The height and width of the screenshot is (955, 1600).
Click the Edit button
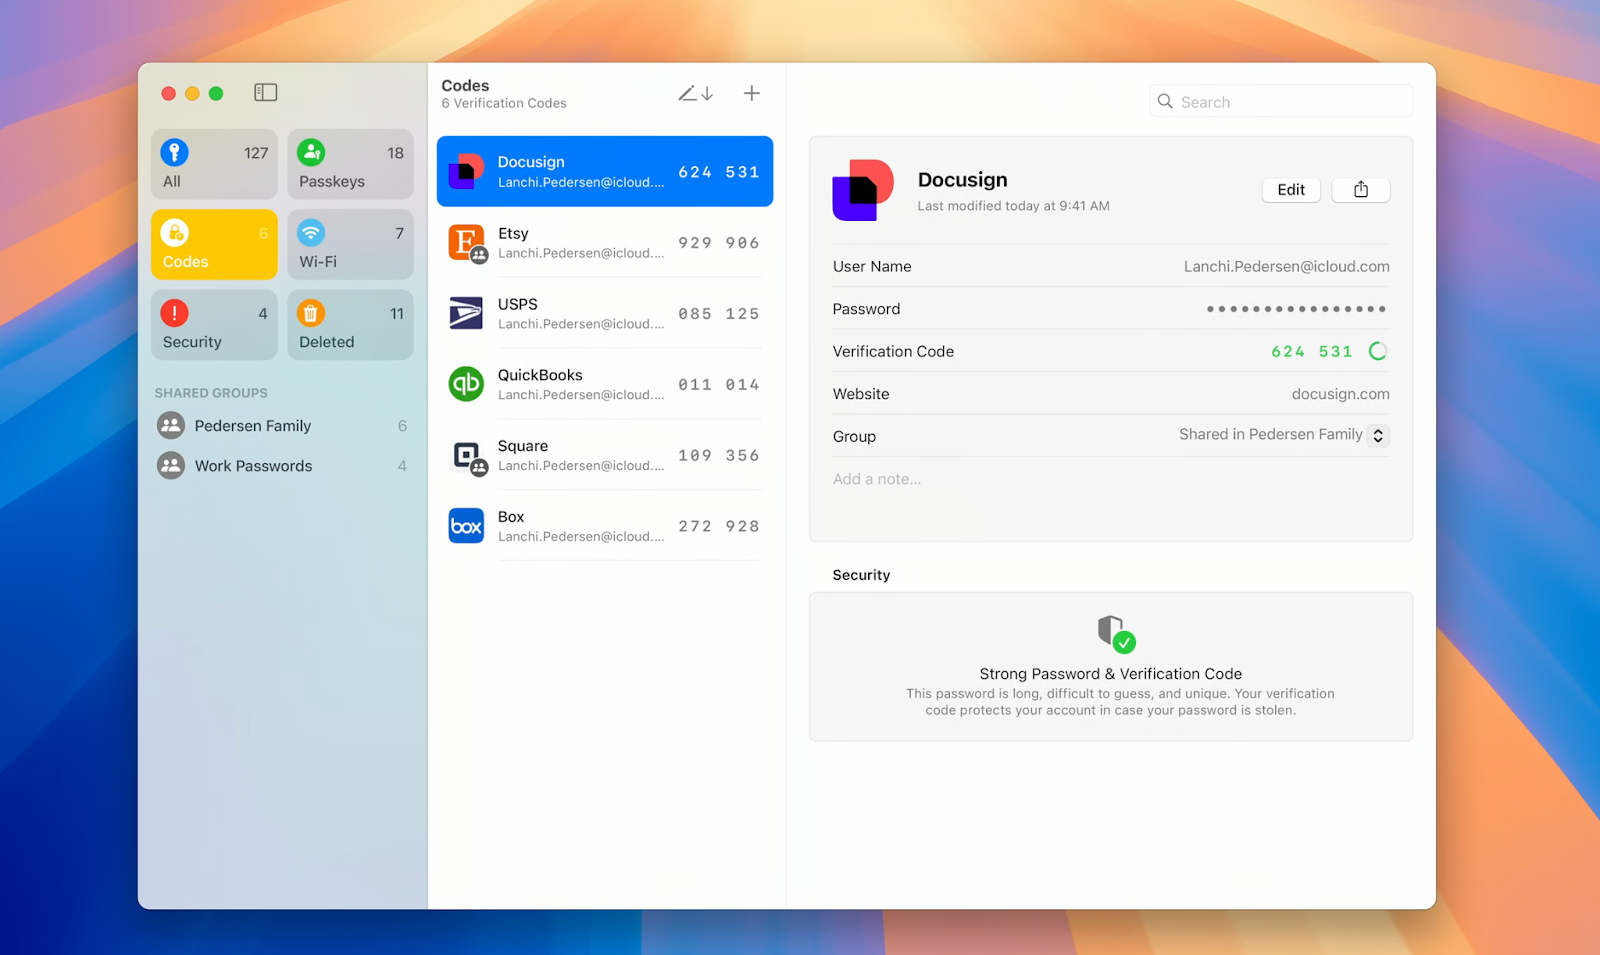1291,190
